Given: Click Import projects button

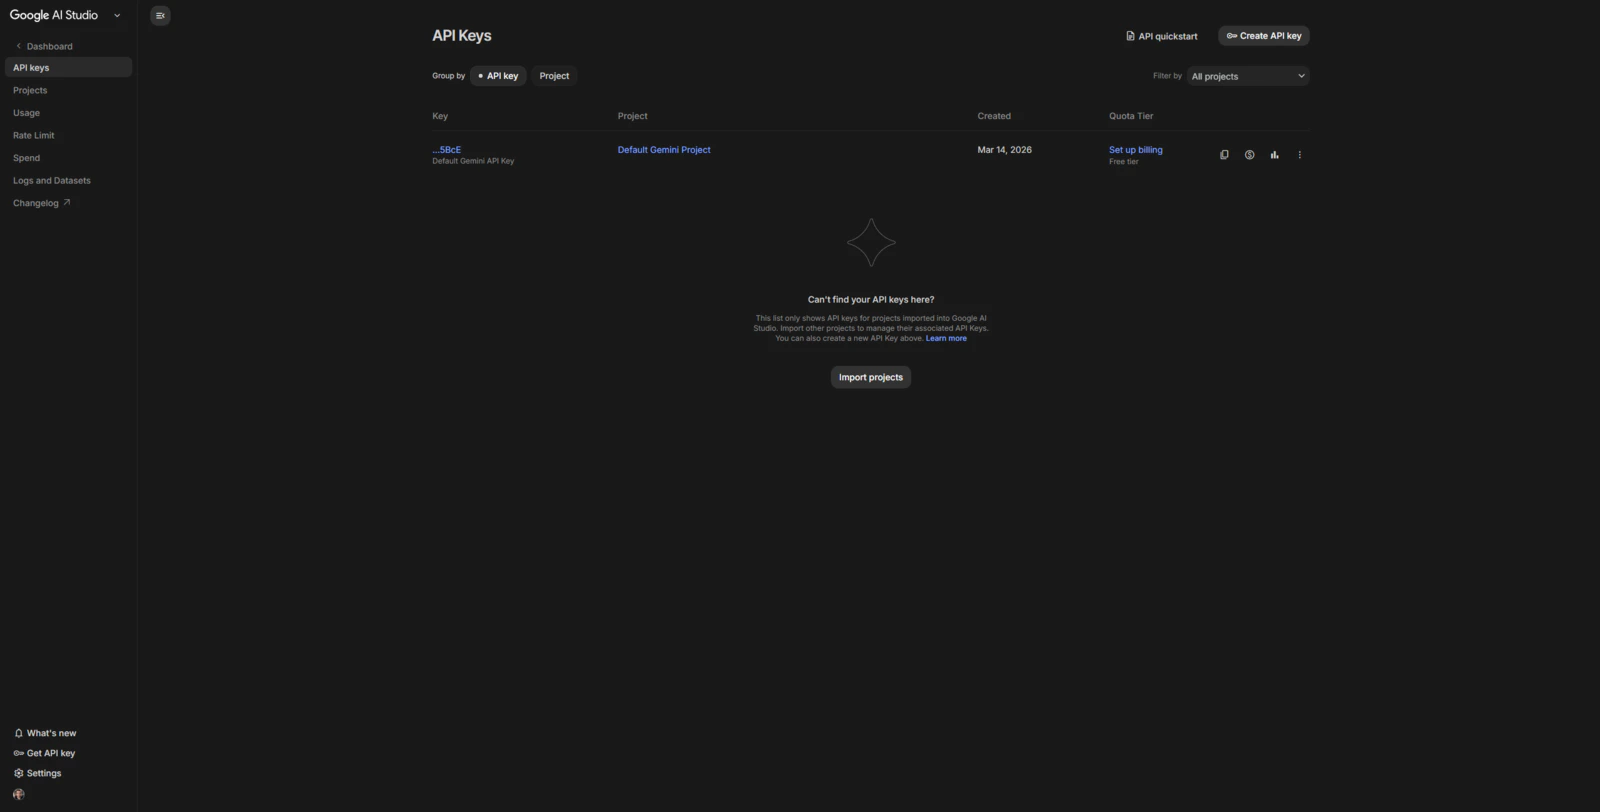Looking at the screenshot, I should 871,377.
